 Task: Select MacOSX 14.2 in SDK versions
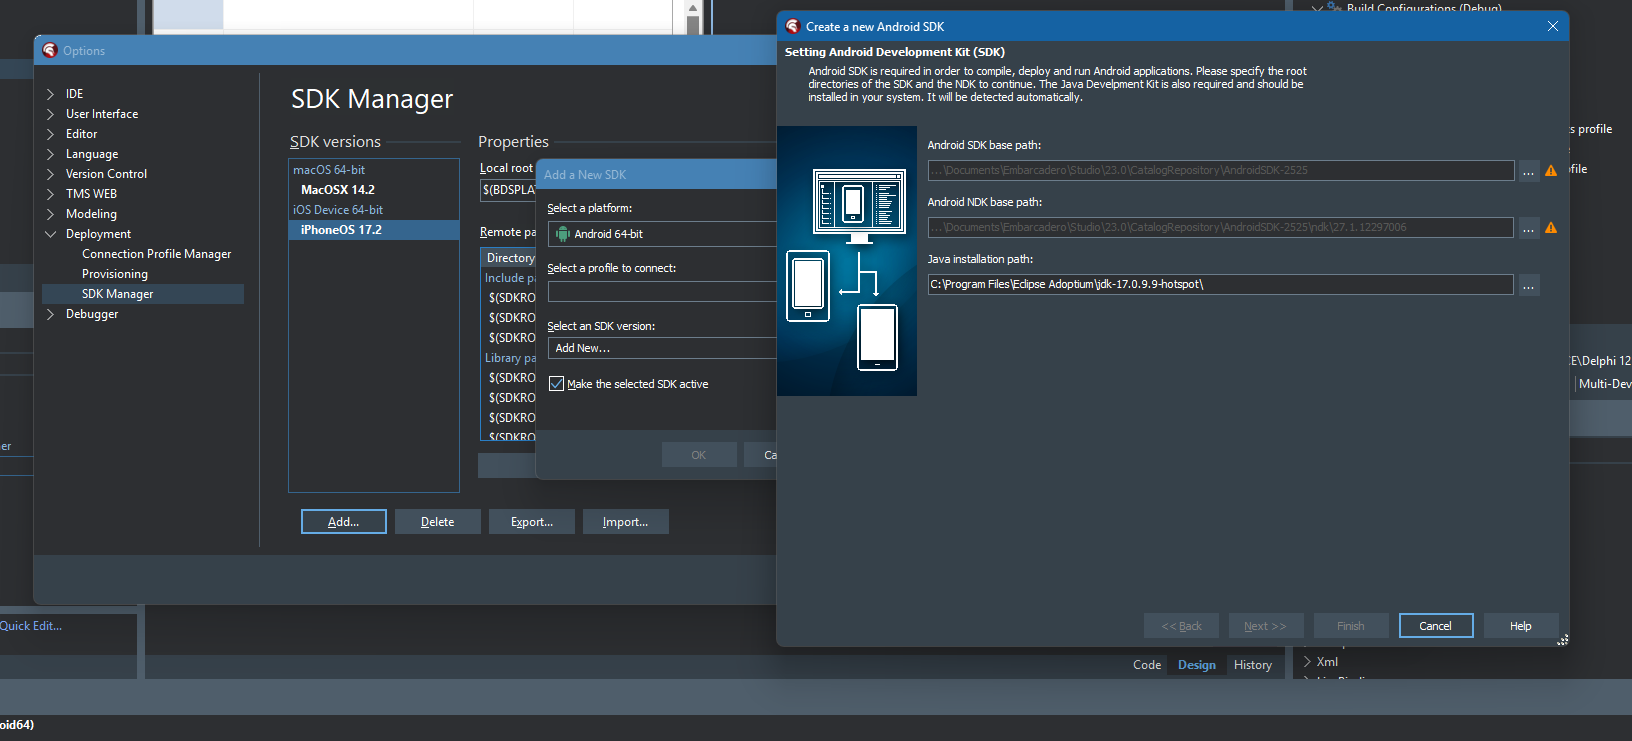pos(338,190)
